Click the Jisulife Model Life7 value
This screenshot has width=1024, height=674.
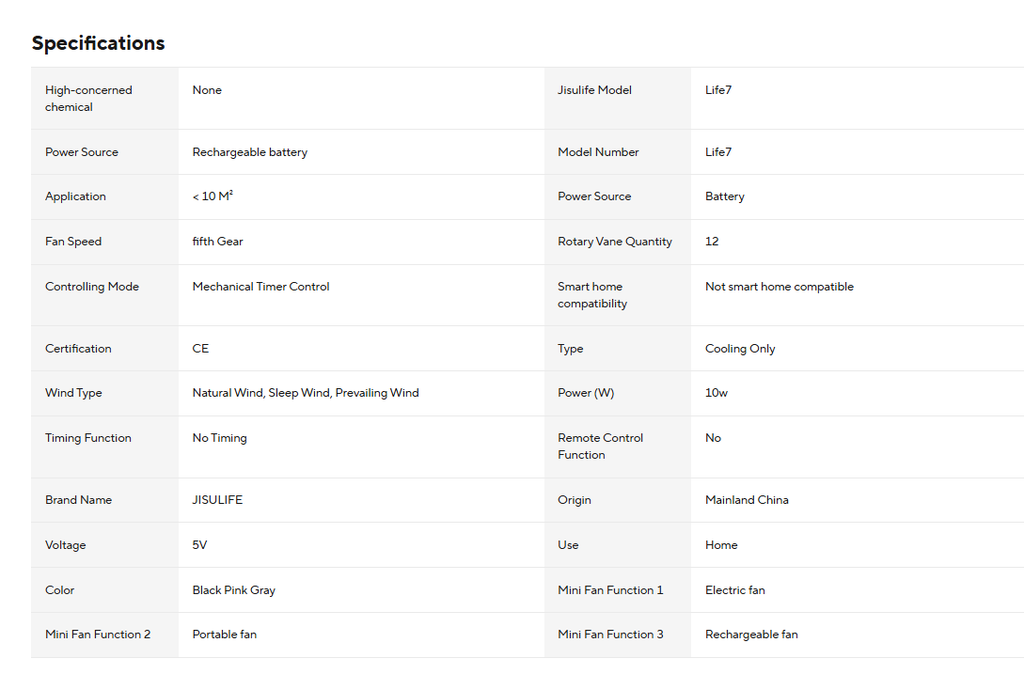coord(718,90)
